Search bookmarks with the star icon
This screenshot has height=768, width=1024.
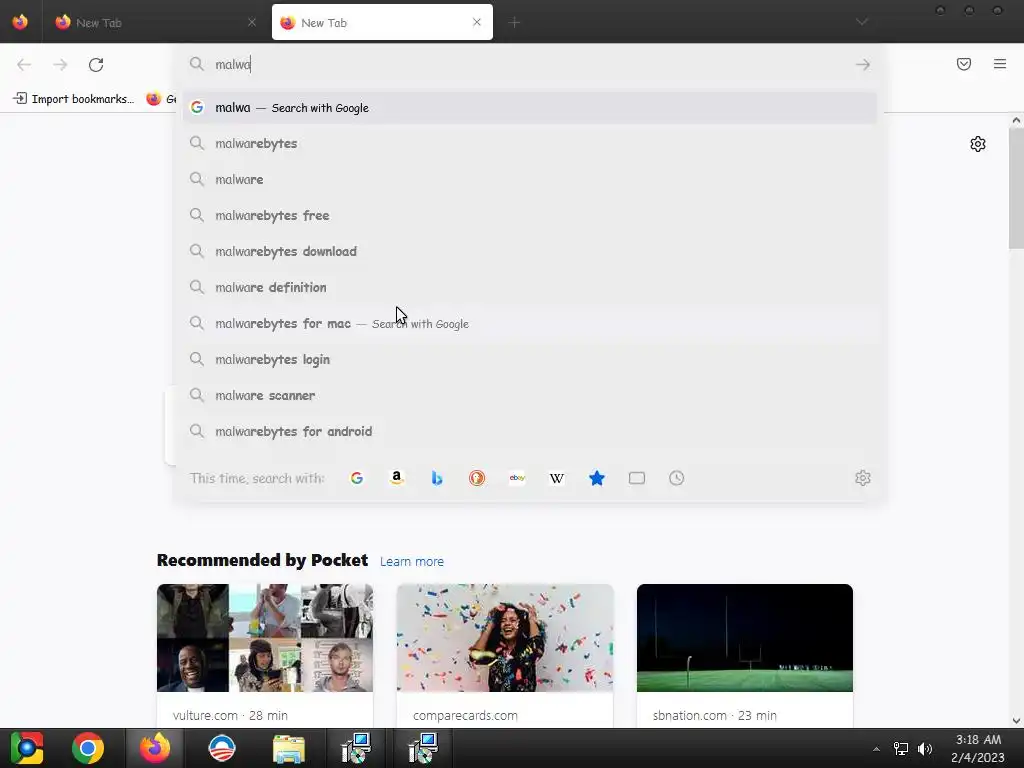coord(597,478)
